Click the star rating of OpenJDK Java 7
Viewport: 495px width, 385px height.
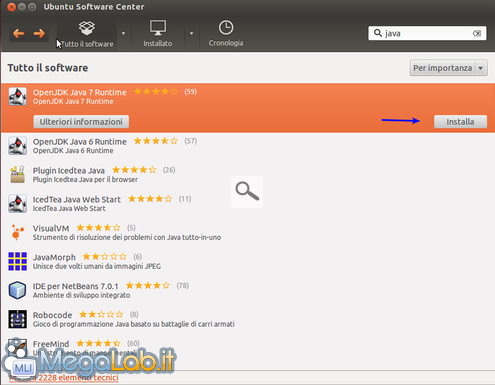pos(156,91)
